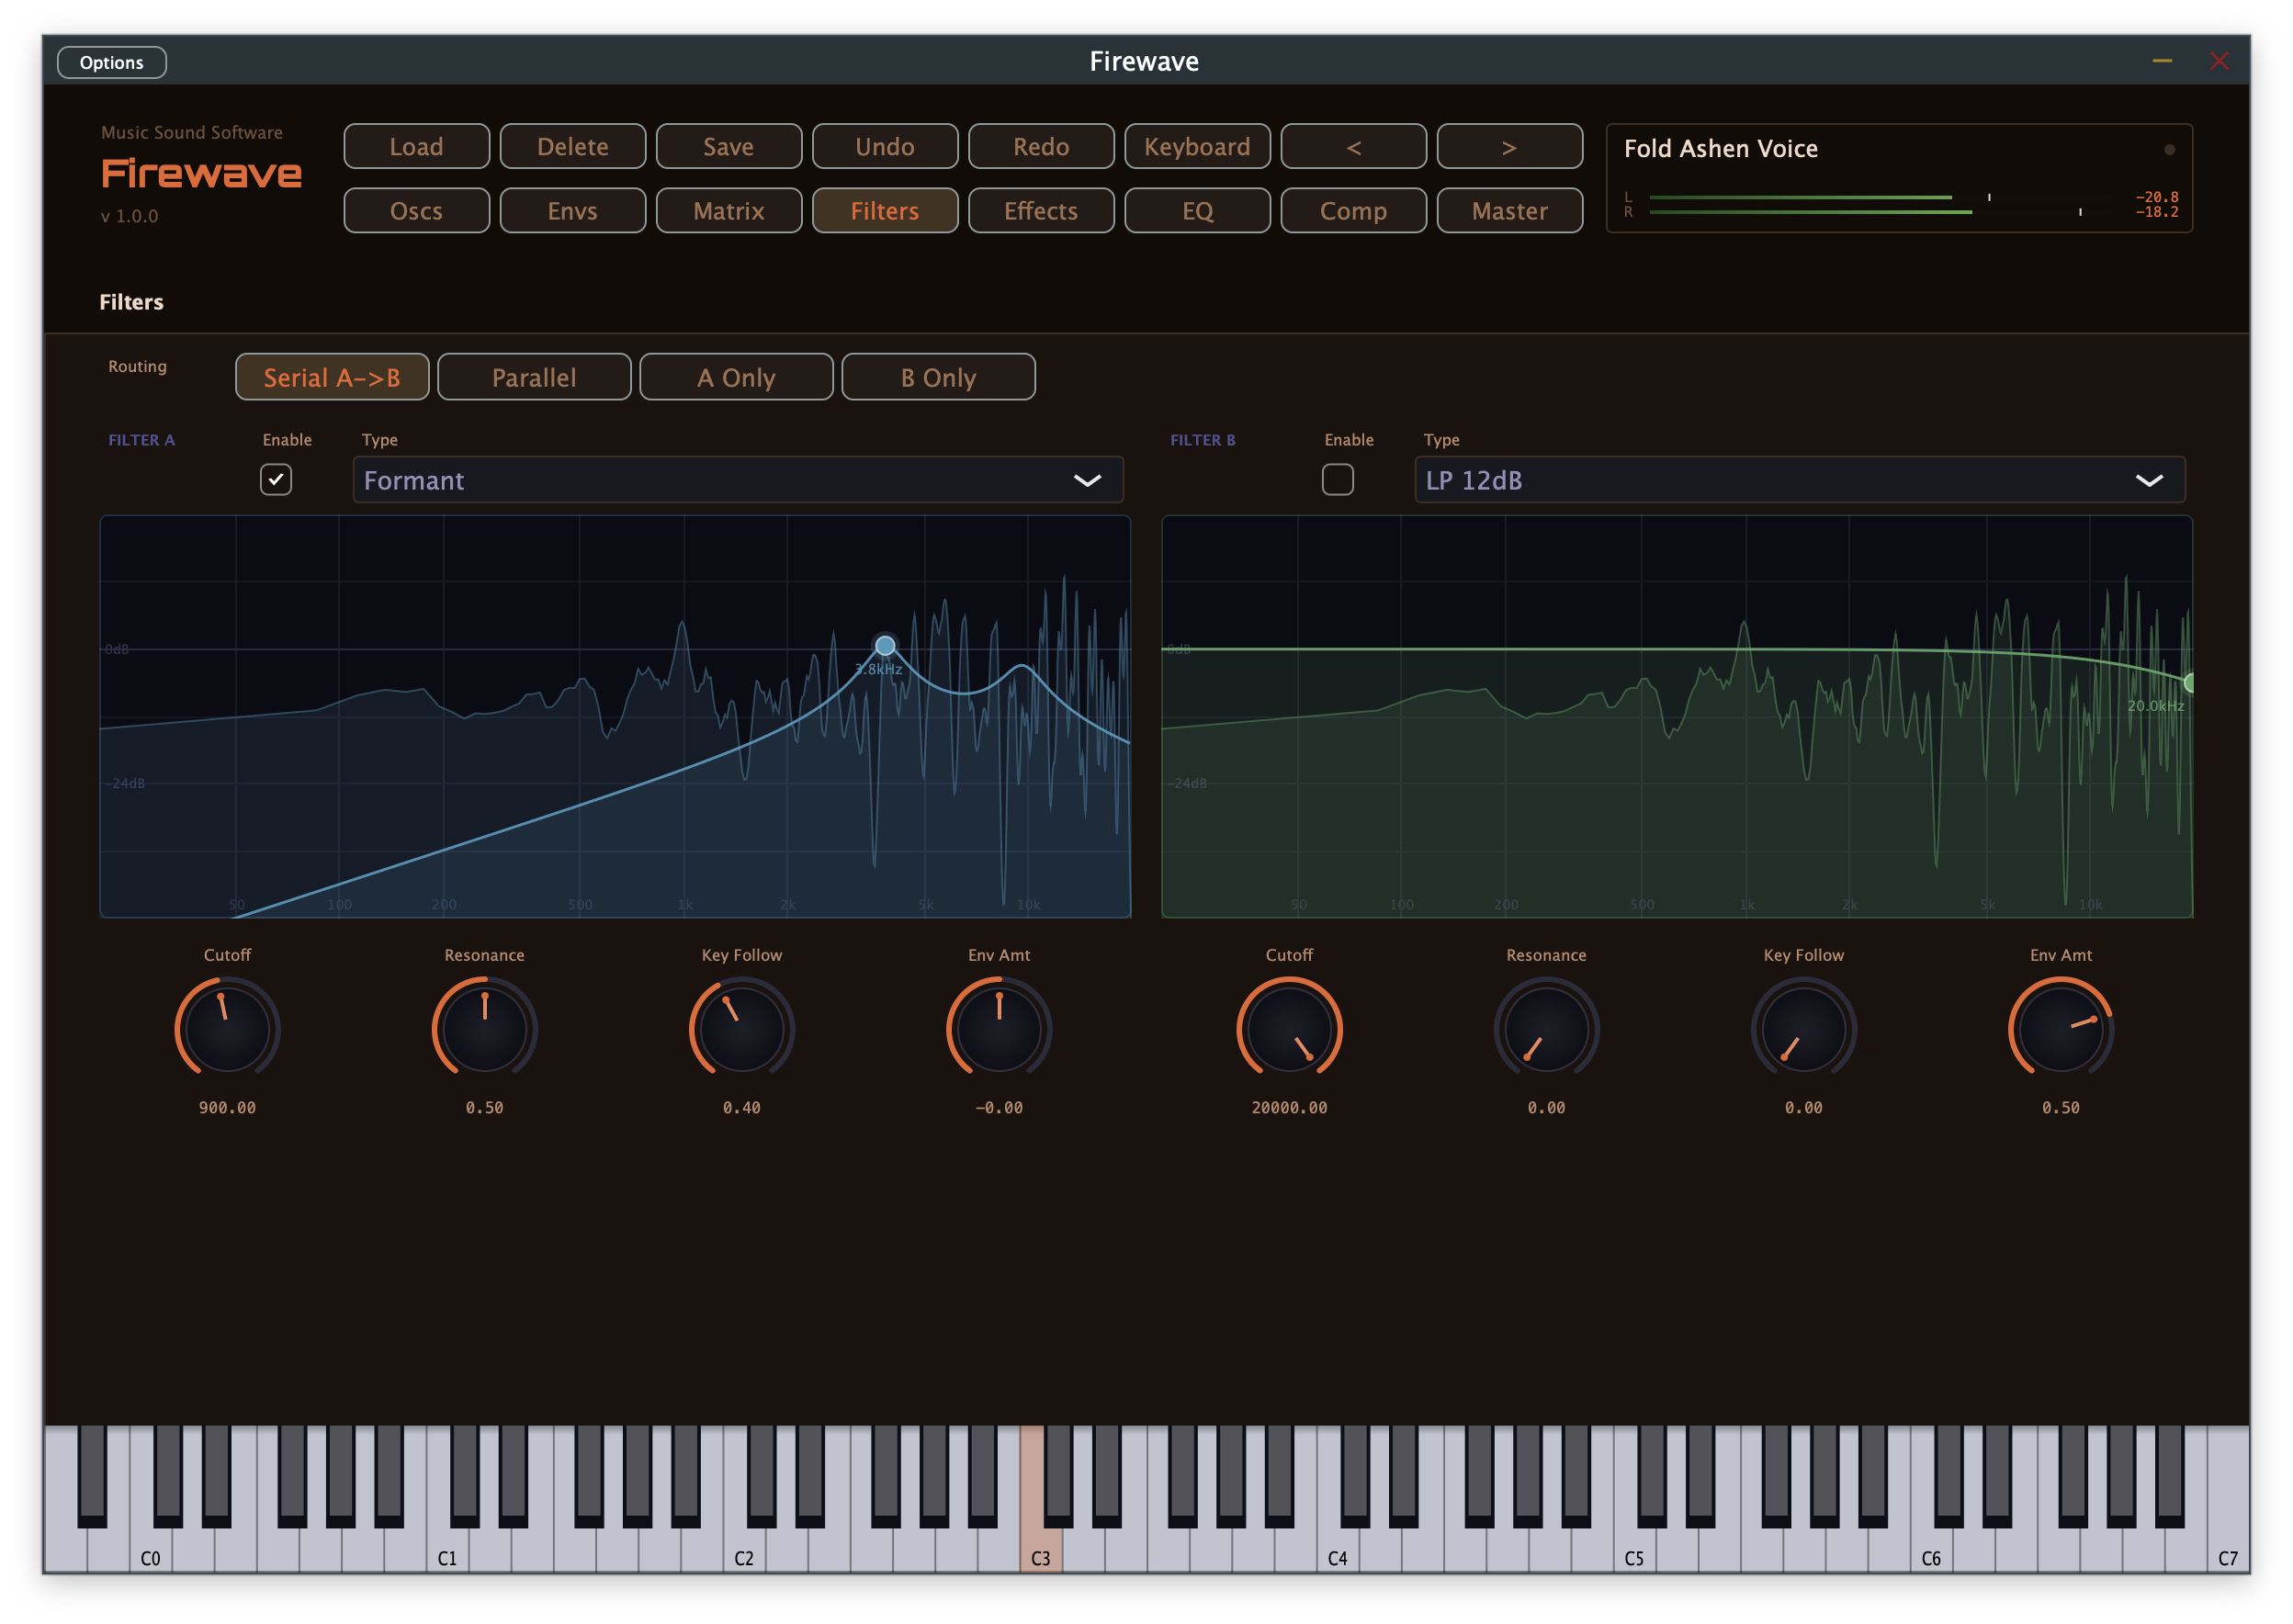Screen dimensions: 2293x1624
Task: Click the Filter A Resonance knob
Action: 485,1029
